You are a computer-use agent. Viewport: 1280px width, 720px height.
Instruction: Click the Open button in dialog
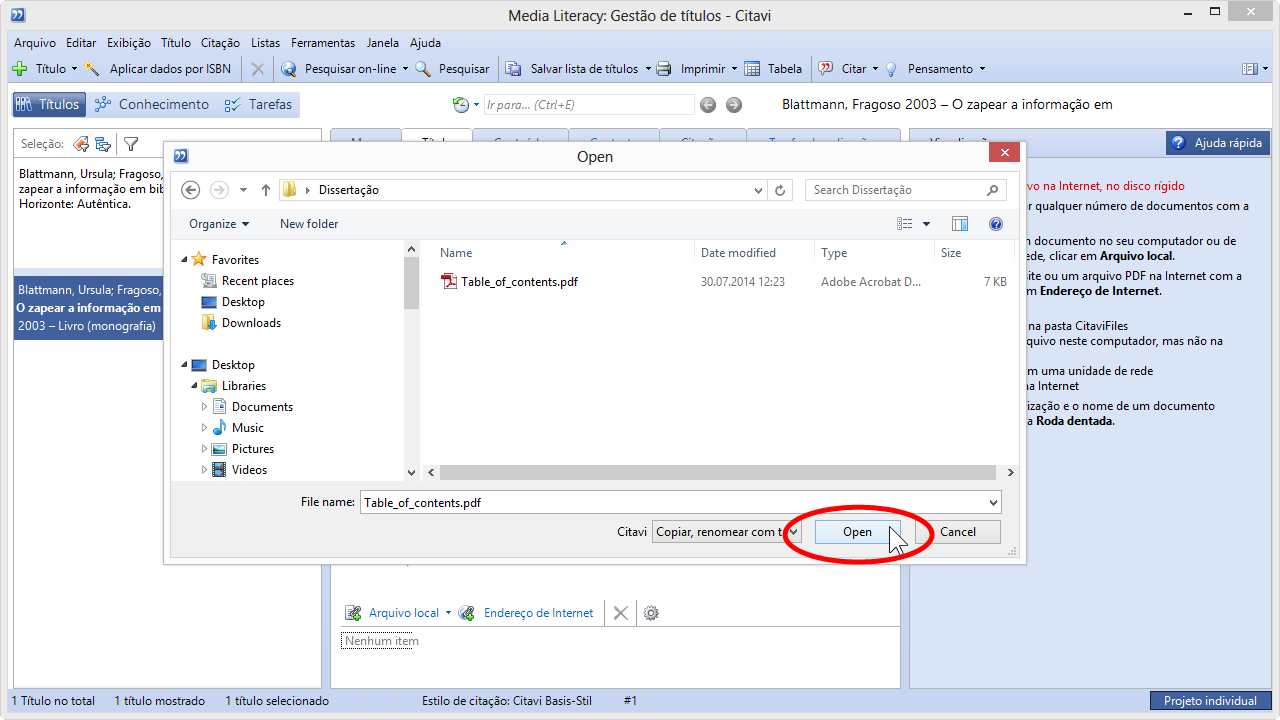[857, 532]
